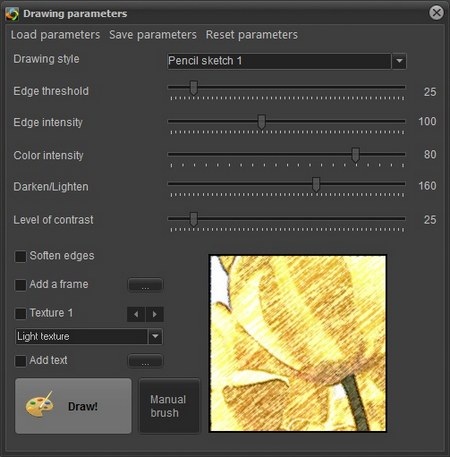Open the Manual brush button
Viewport: 450px width, 457px height.
click(x=169, y=406)
